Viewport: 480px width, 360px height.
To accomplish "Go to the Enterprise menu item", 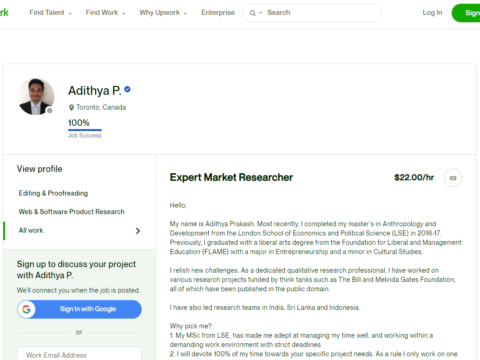I will pos(218,13).
